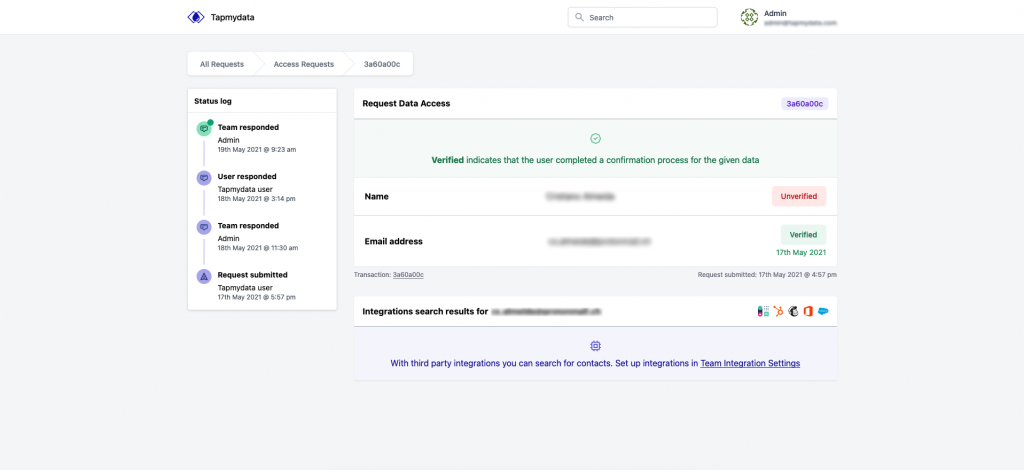Viewport: 1024px width, 470px height.
Task: Click the verified checkmark circle icon
Action: 596,138
